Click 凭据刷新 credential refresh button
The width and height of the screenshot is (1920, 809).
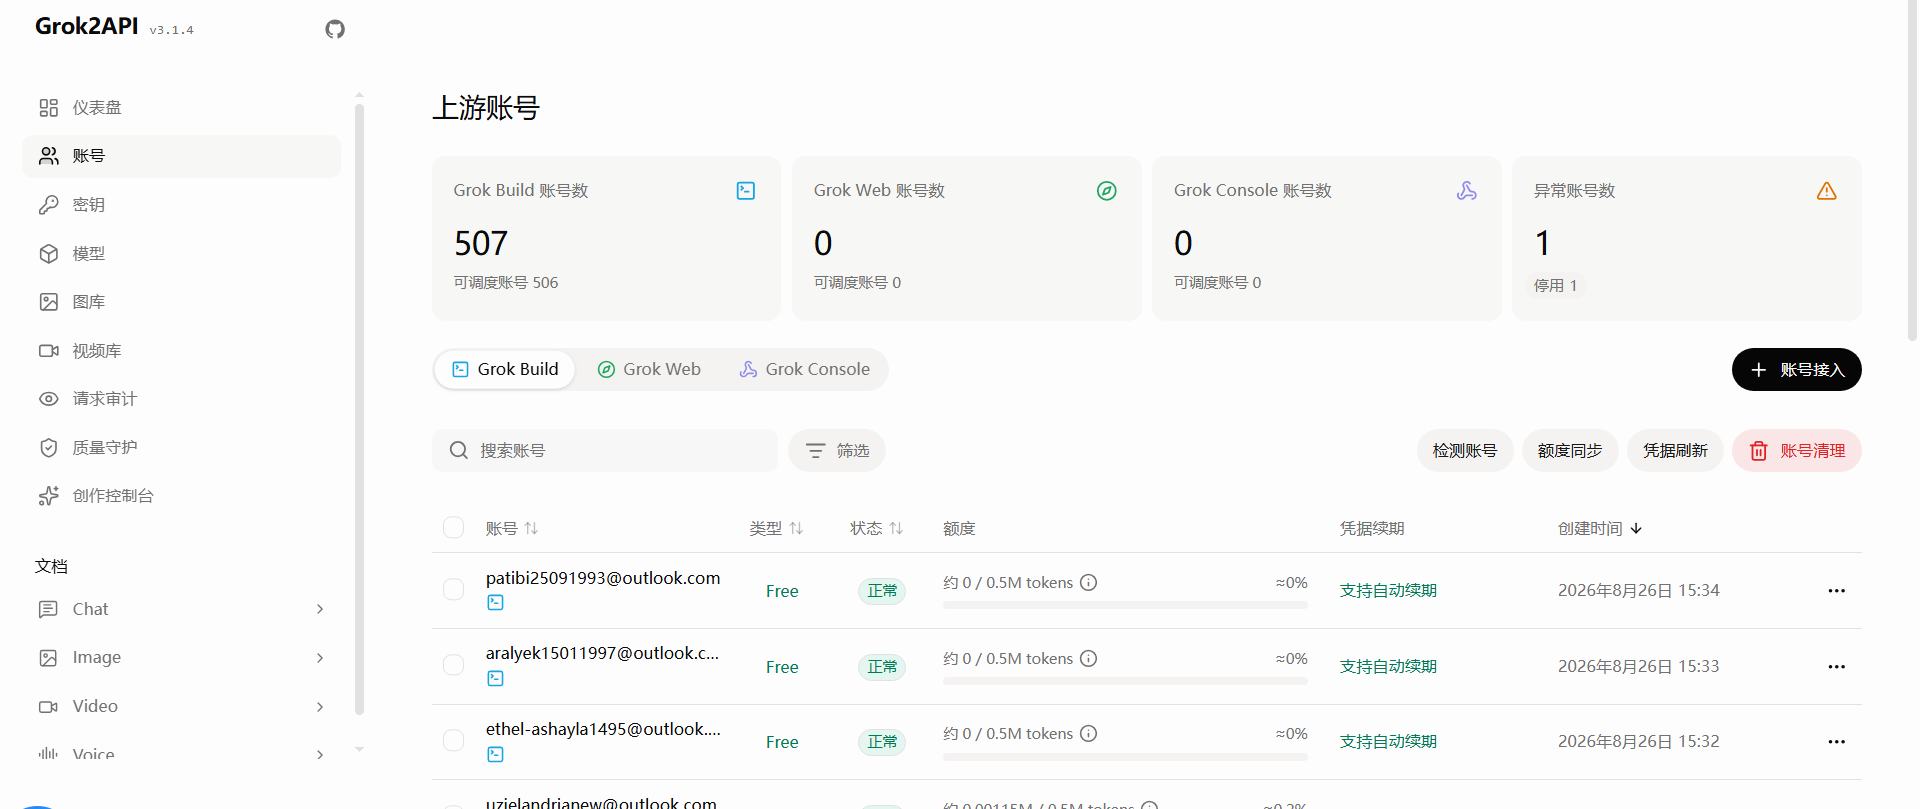1675,451
